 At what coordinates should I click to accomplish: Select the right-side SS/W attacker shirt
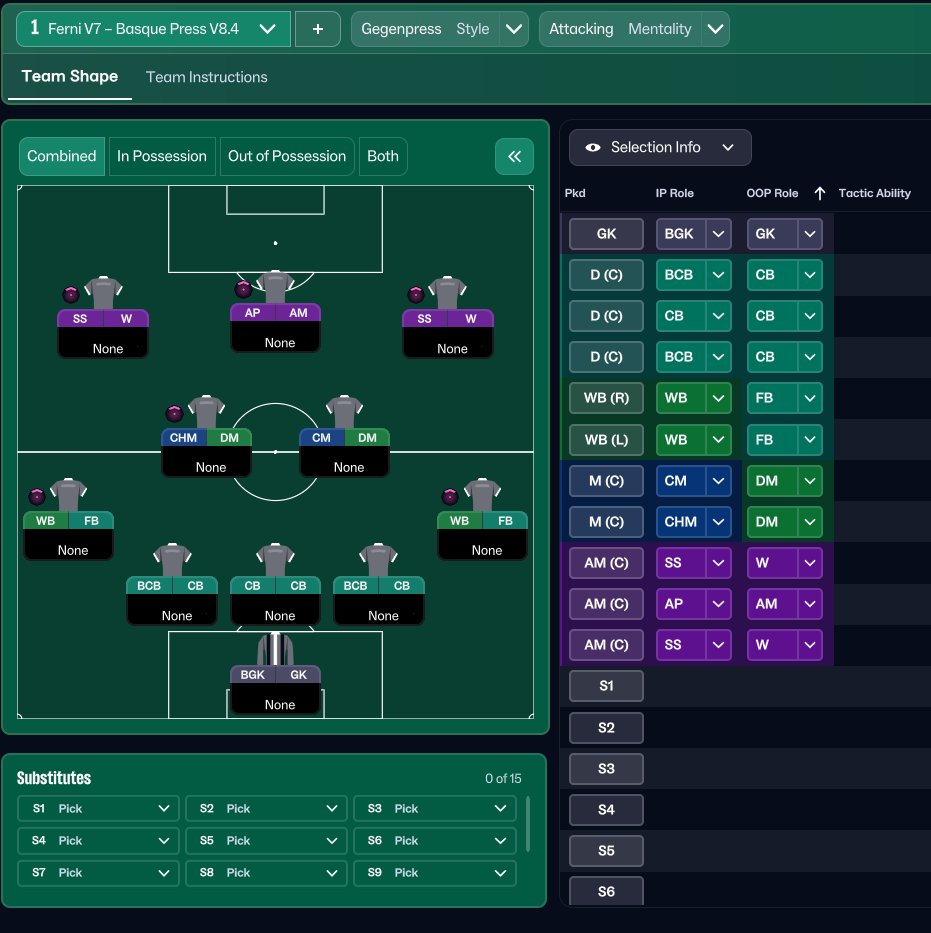[447, 293]
